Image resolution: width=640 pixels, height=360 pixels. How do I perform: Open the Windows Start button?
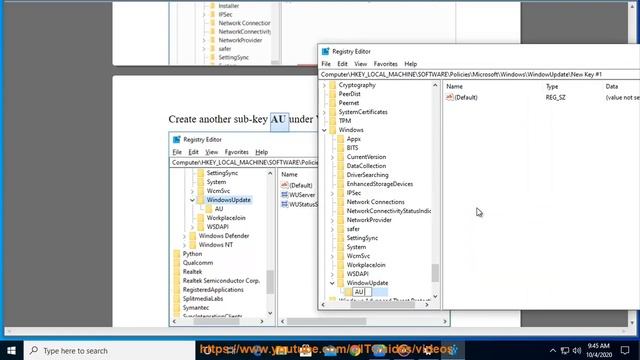[11, 351]
